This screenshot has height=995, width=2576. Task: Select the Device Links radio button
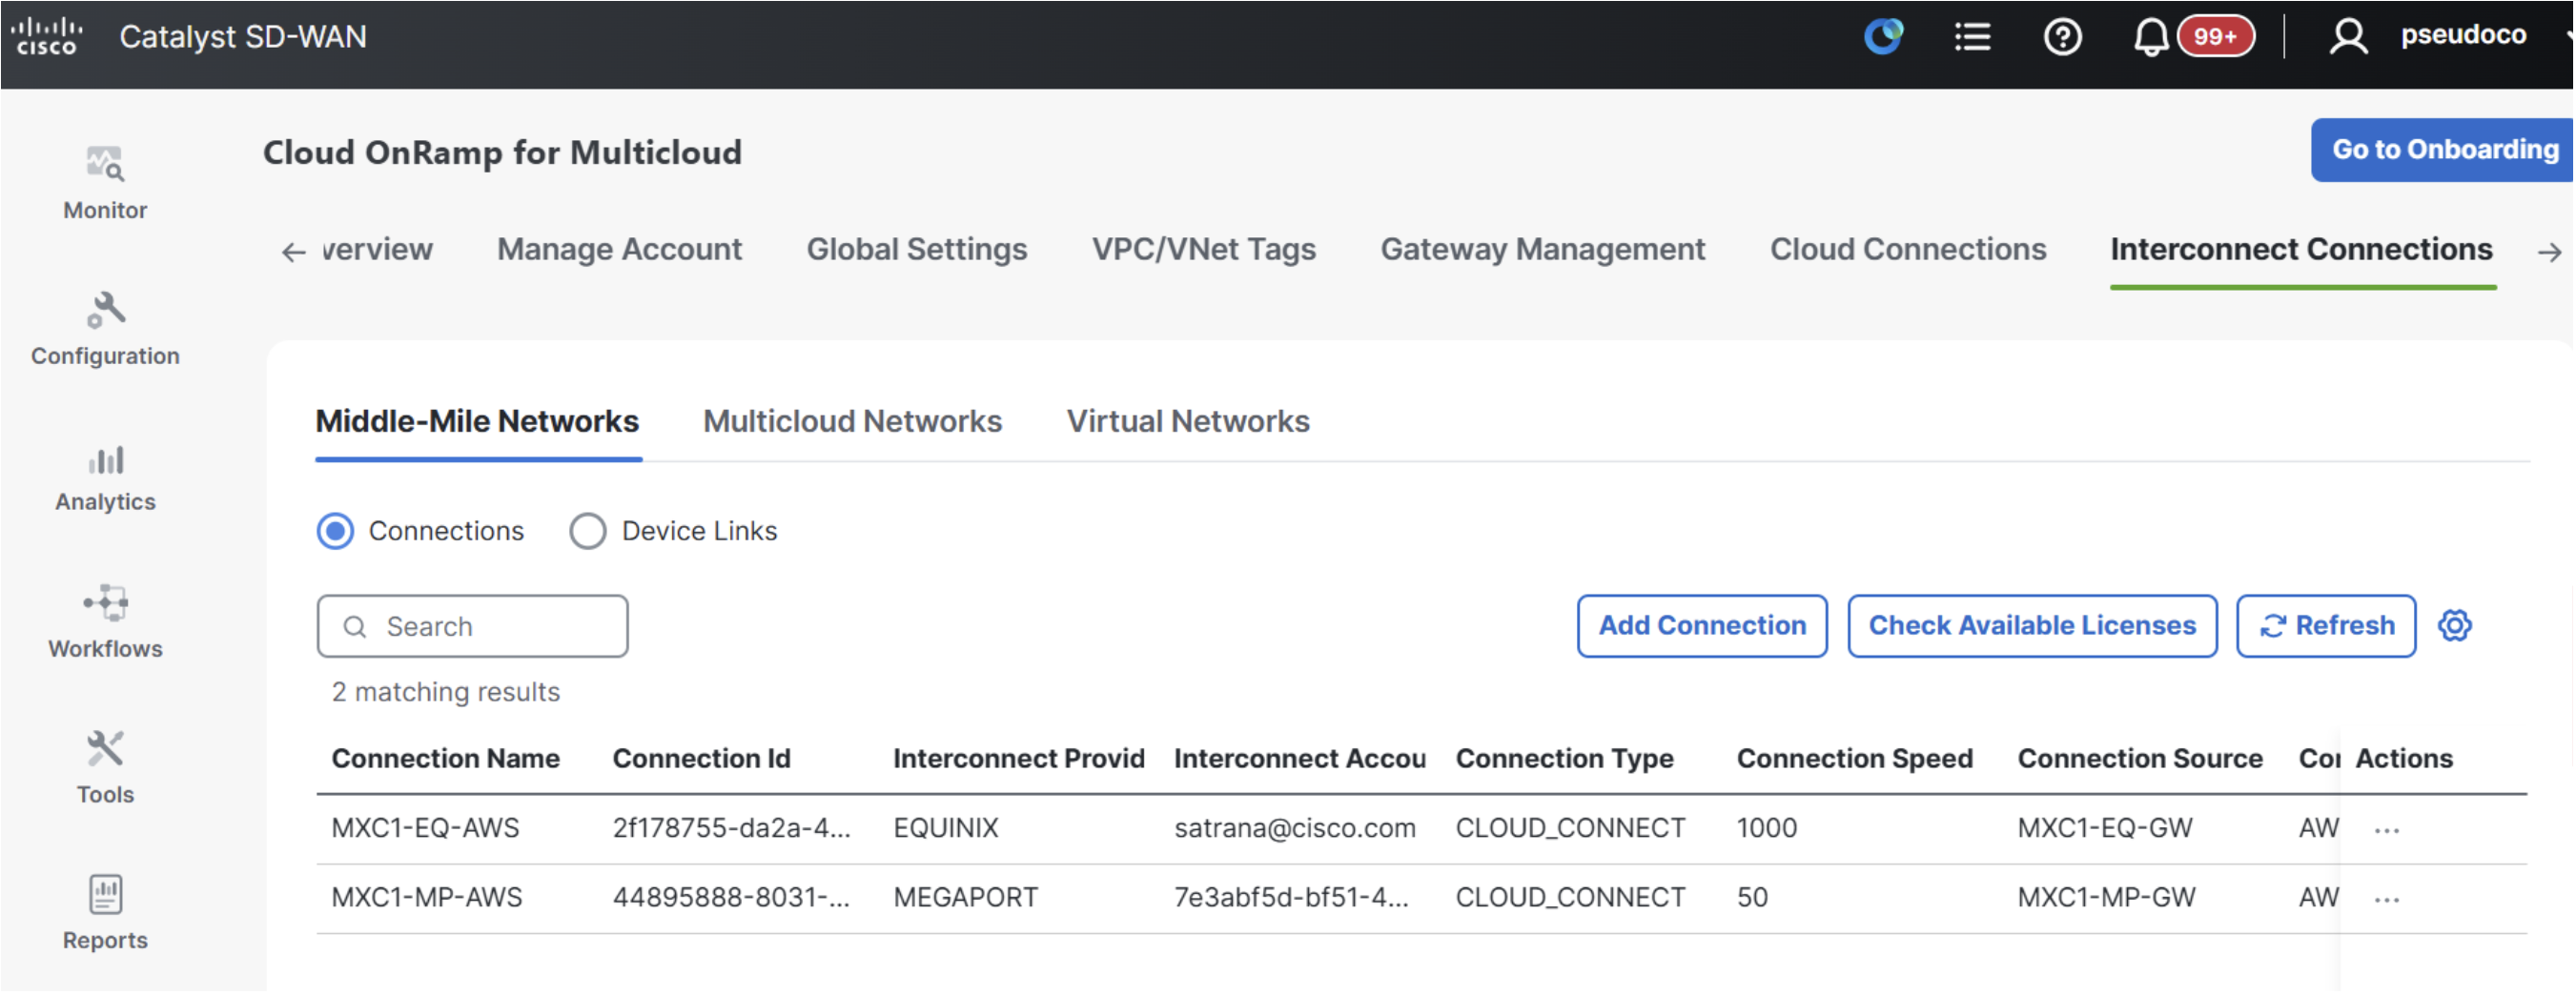pyautogui.click(x=588, y=532)
